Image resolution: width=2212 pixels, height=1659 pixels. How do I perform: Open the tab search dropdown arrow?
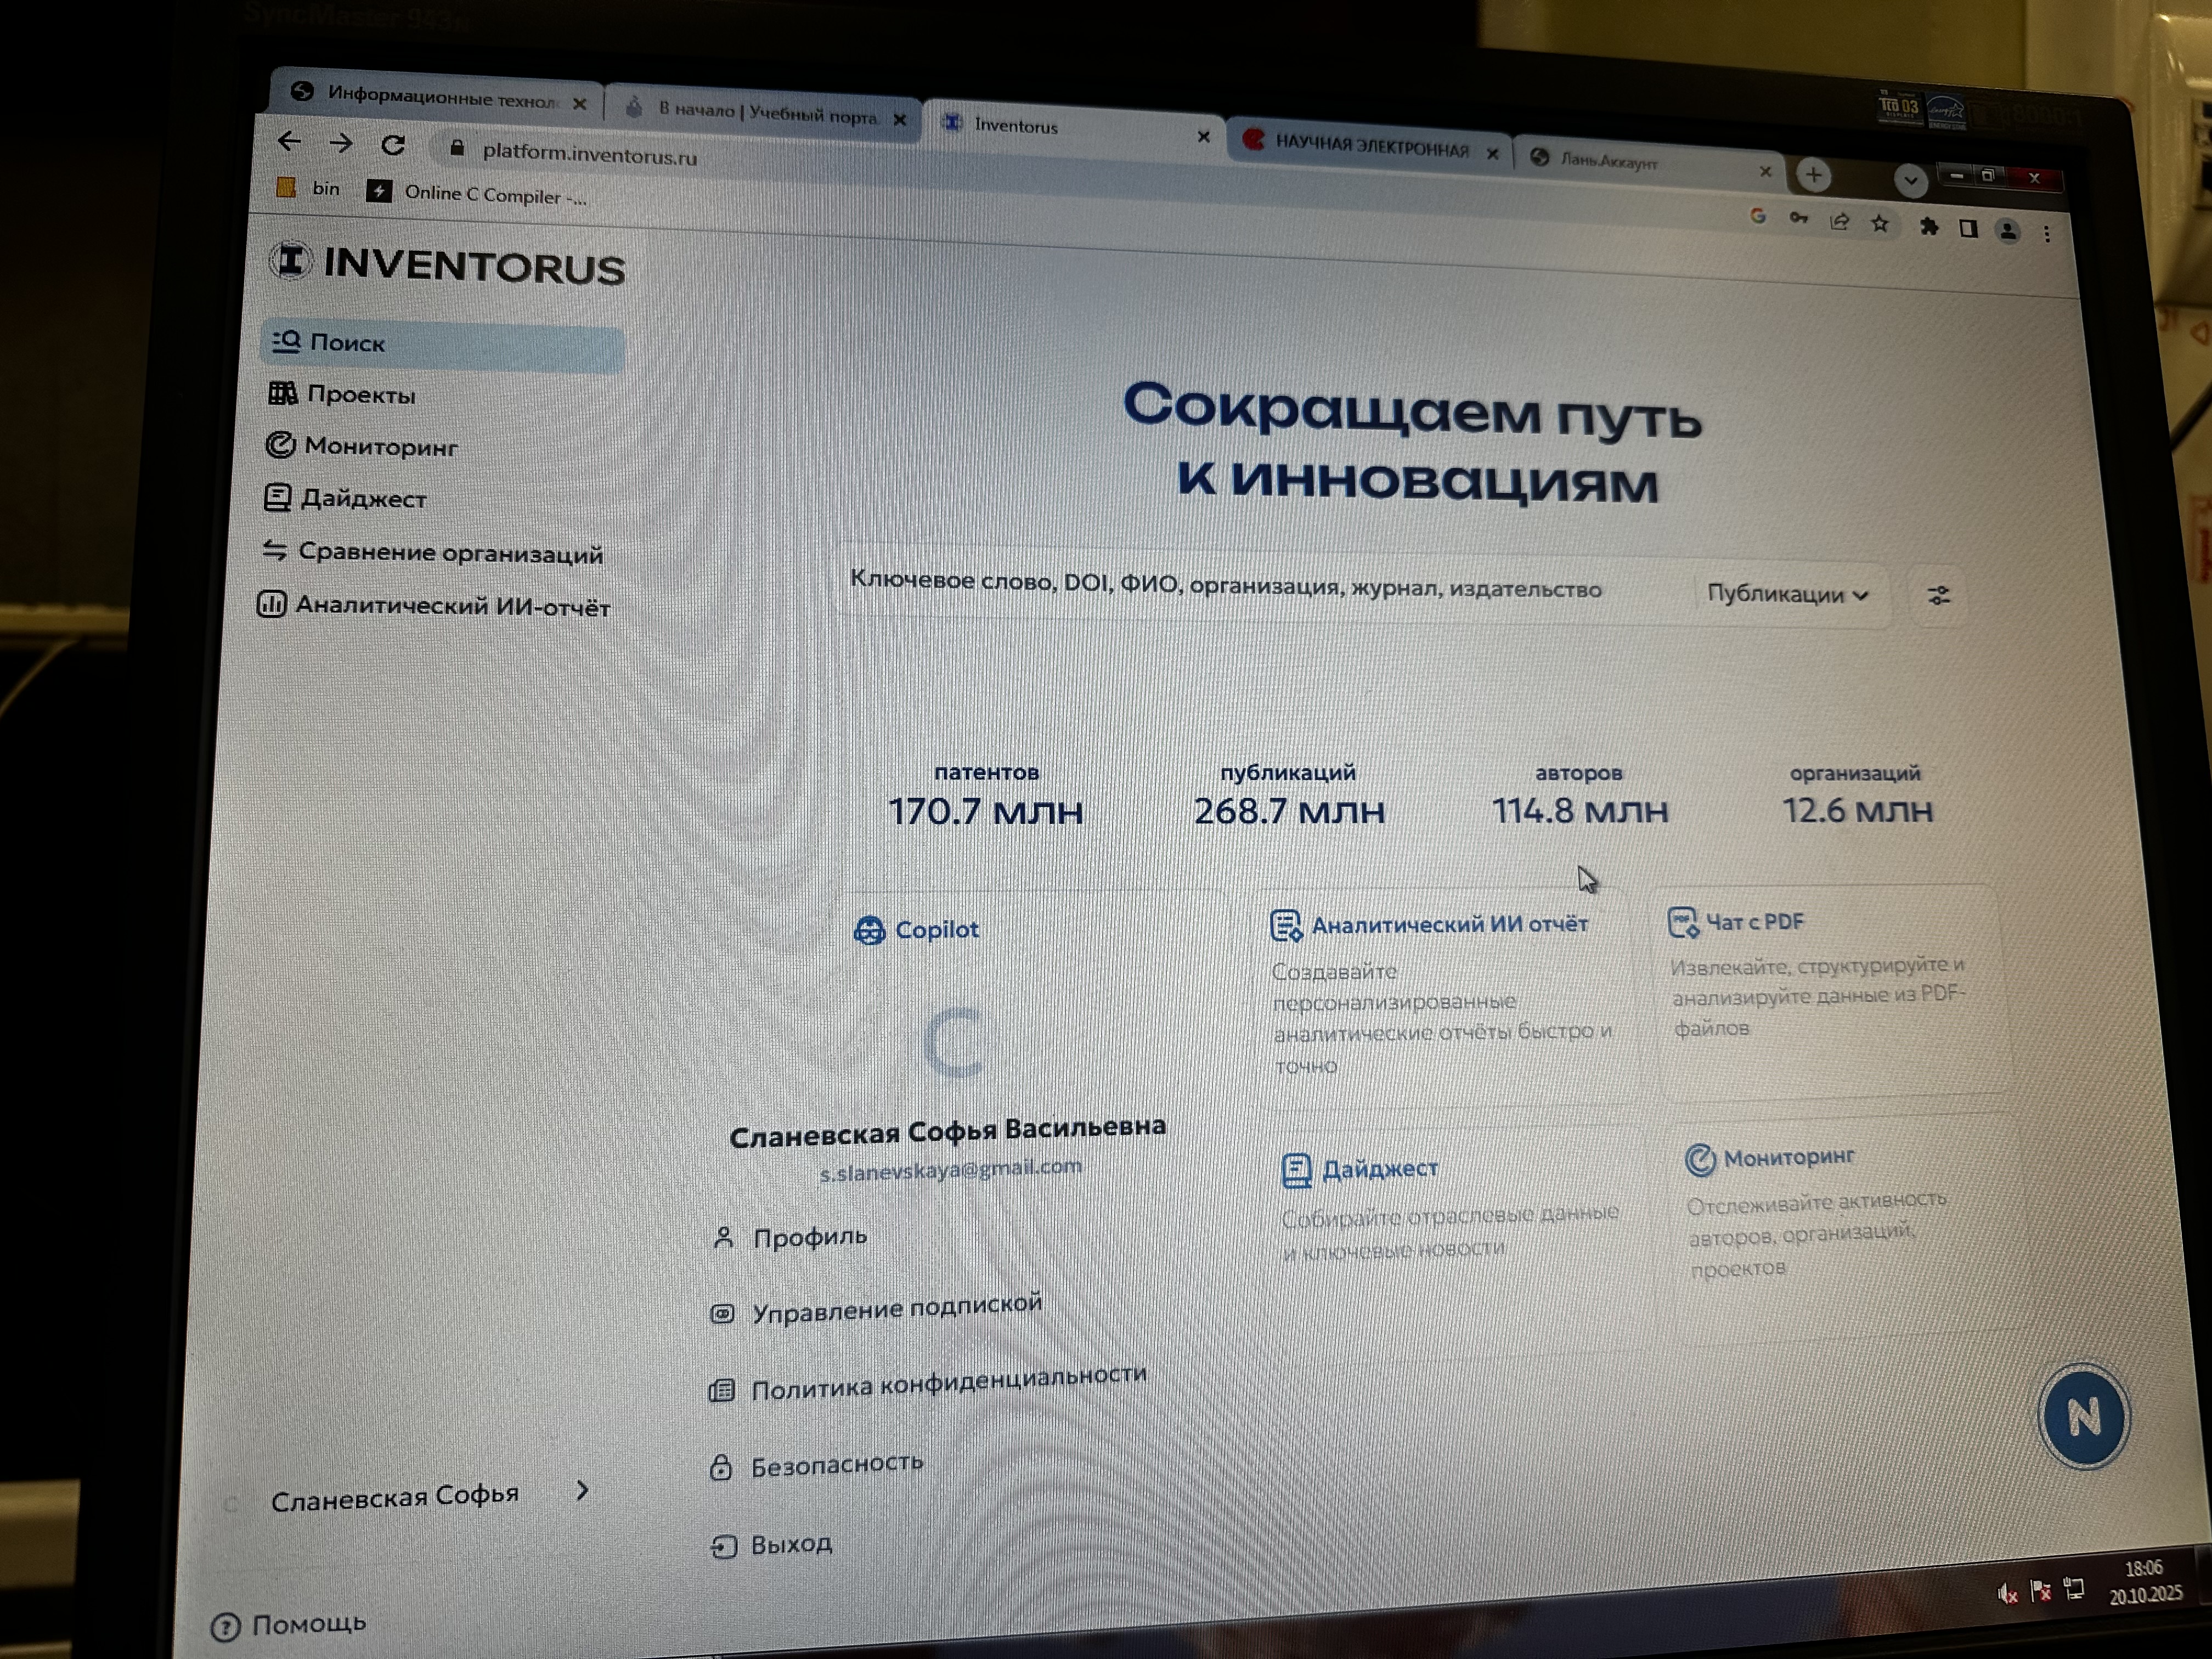click(1910, 181)
